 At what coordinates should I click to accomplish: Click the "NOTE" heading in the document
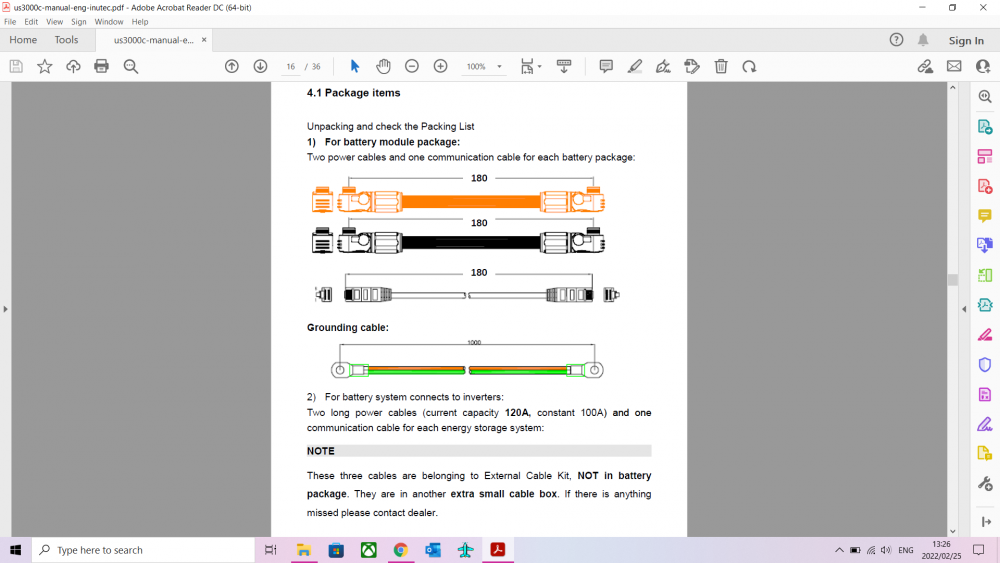[321, 451]
